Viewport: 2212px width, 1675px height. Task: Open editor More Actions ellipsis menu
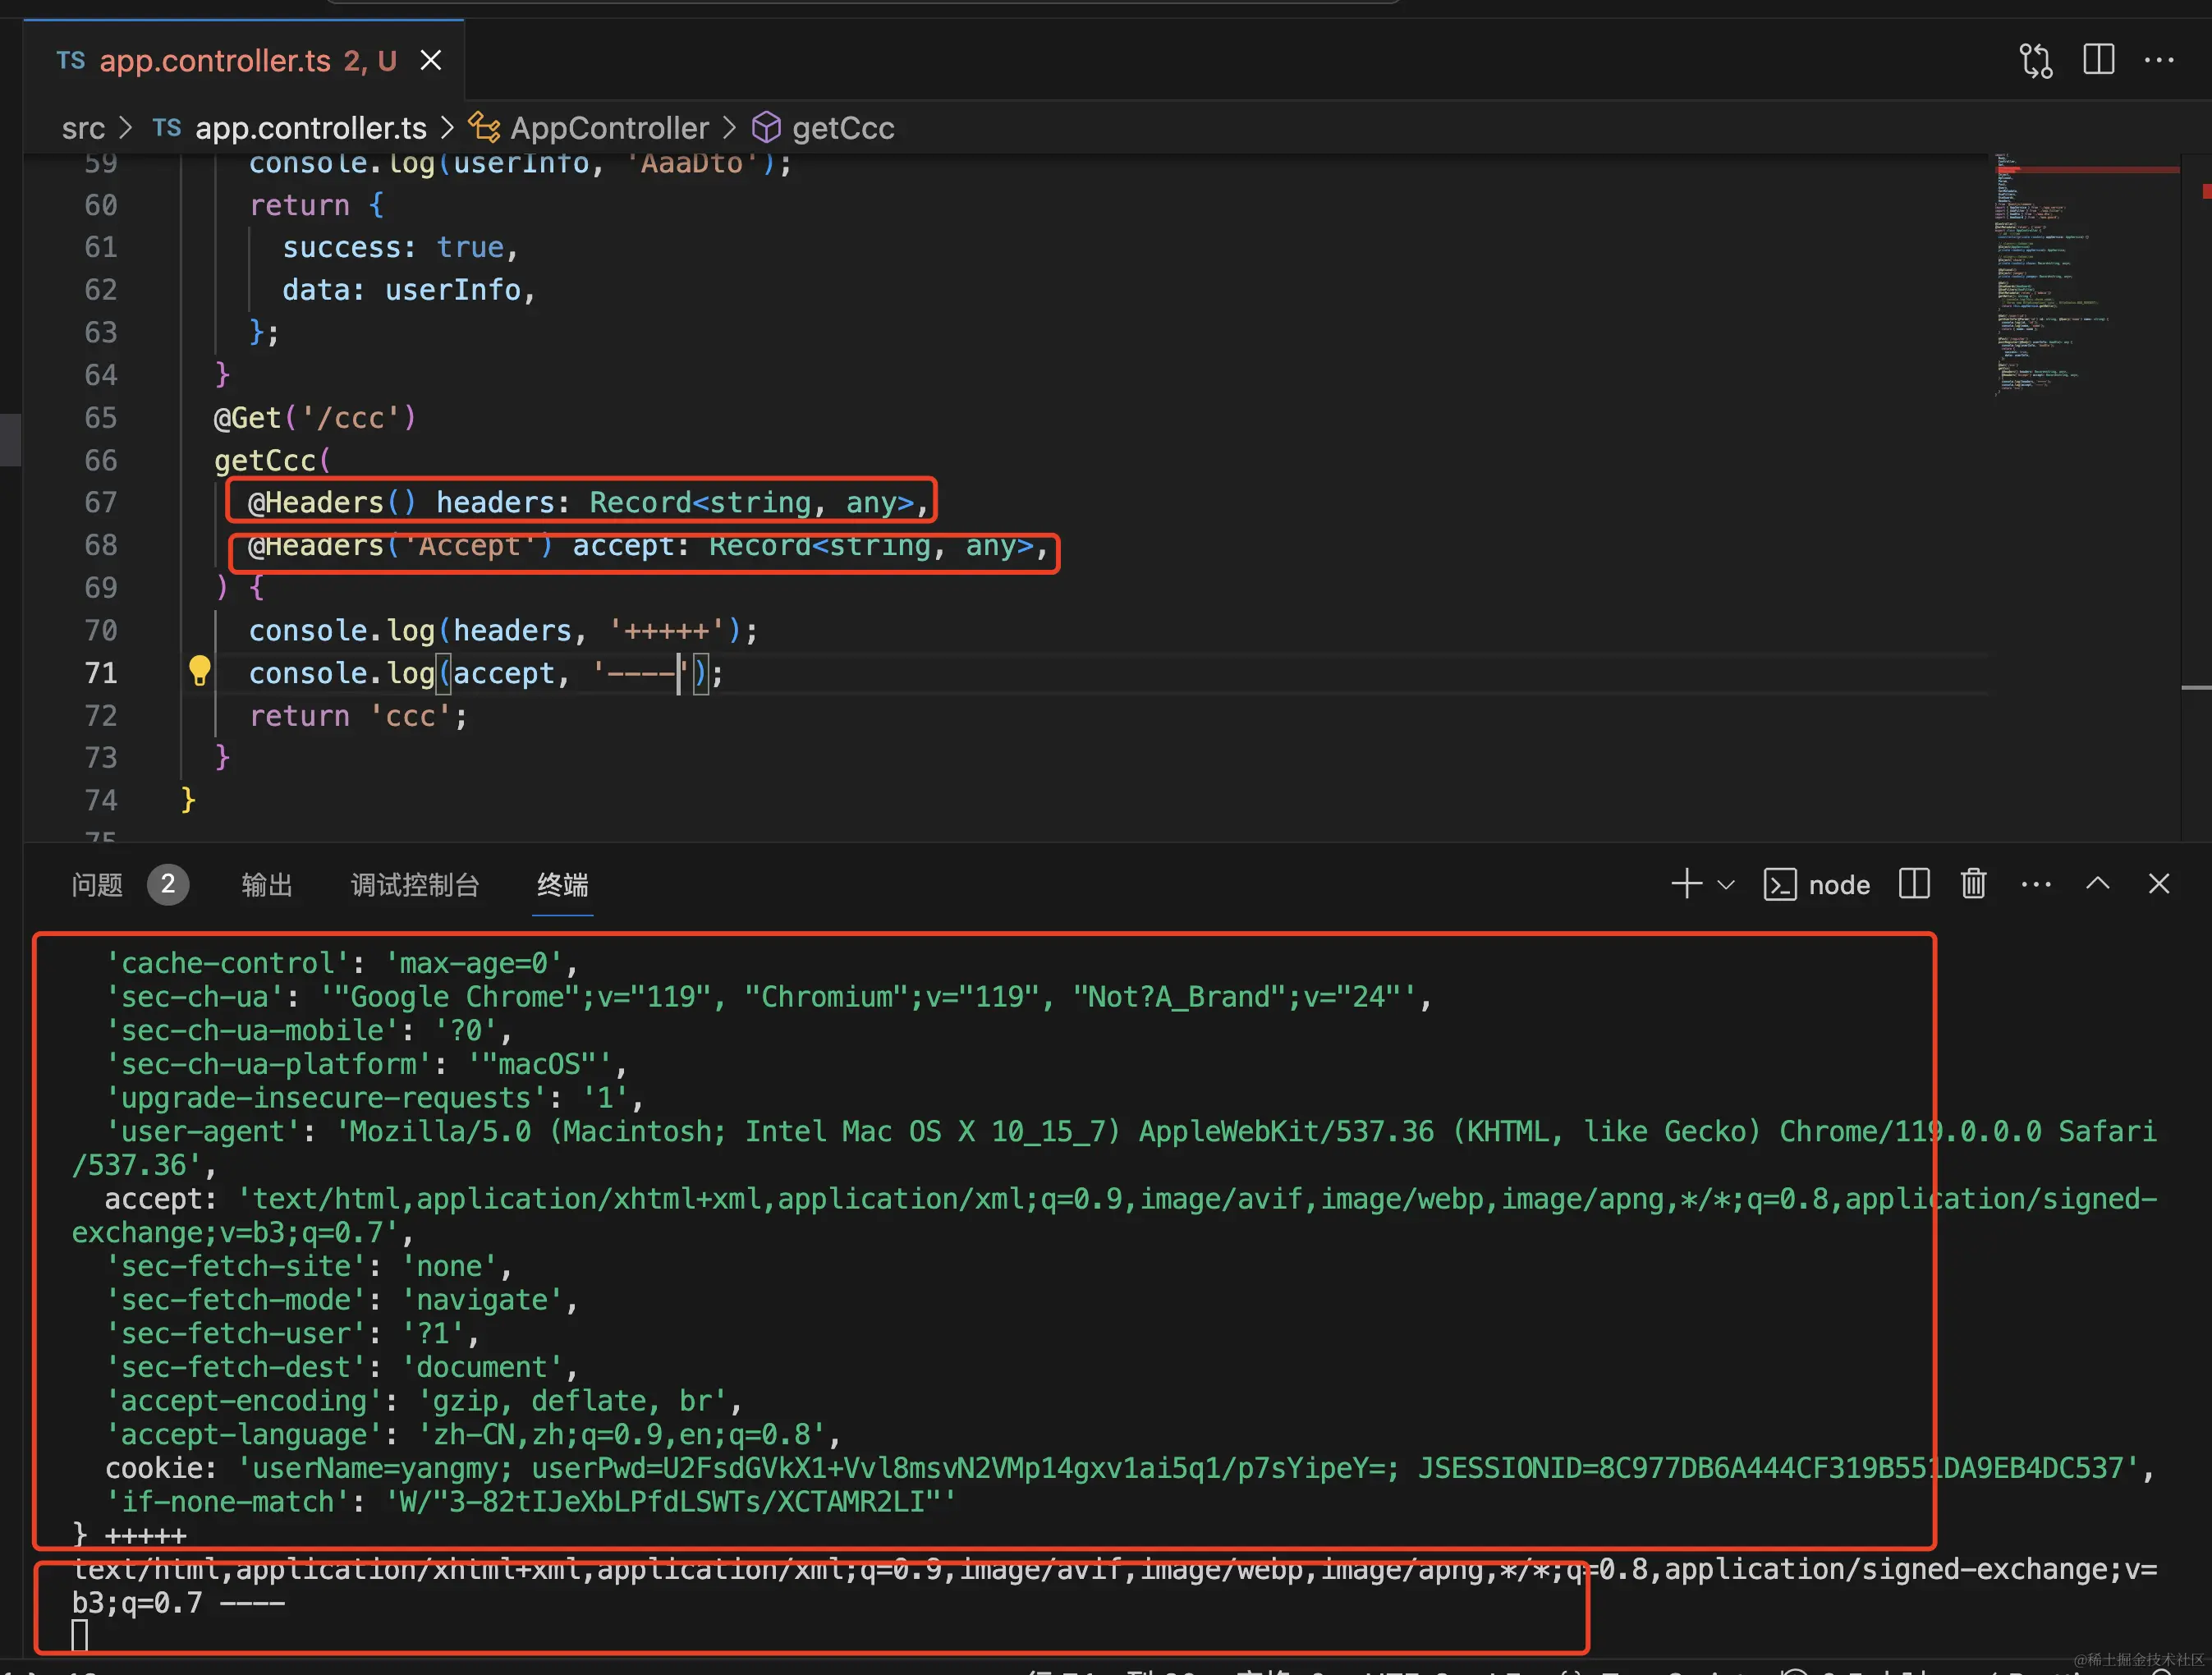tap(2159, 60)
